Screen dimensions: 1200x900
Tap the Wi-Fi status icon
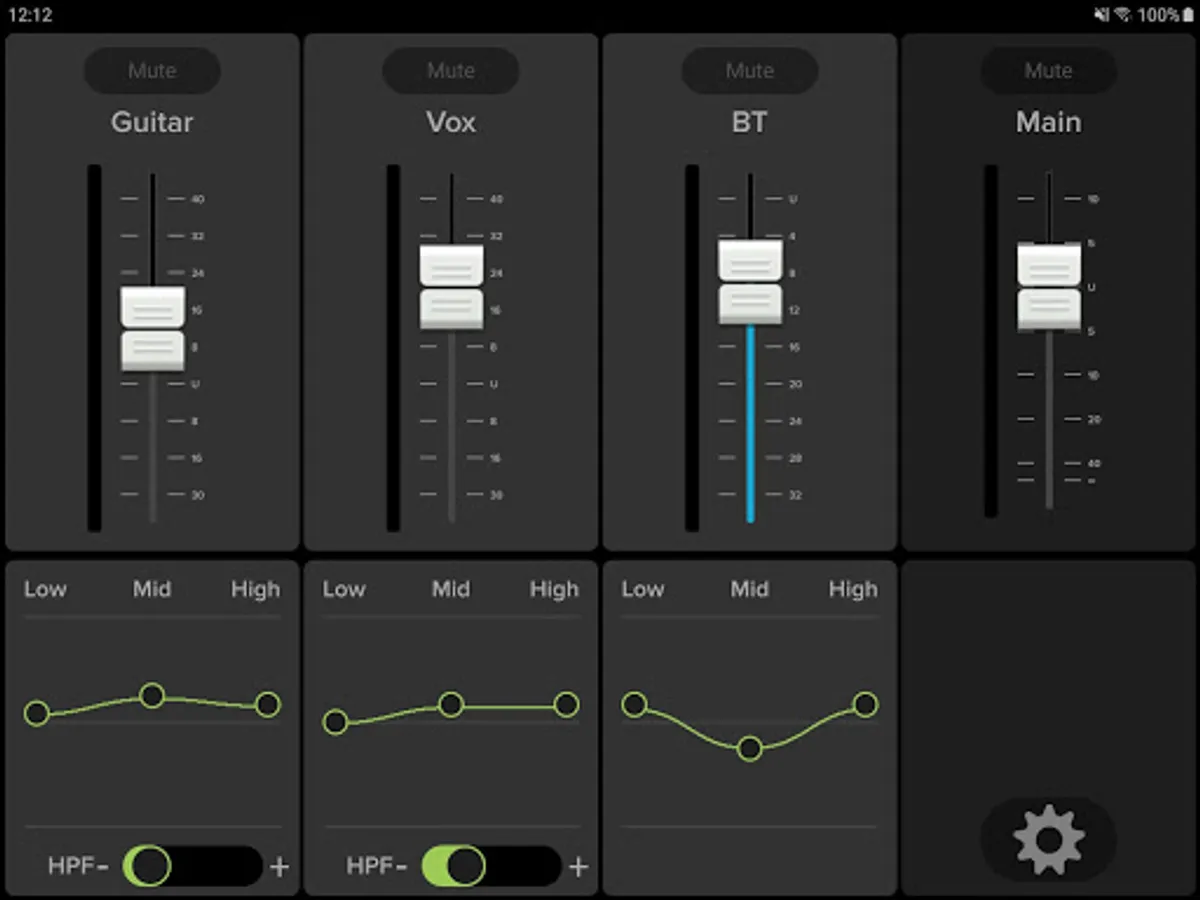pos(1122,15)
